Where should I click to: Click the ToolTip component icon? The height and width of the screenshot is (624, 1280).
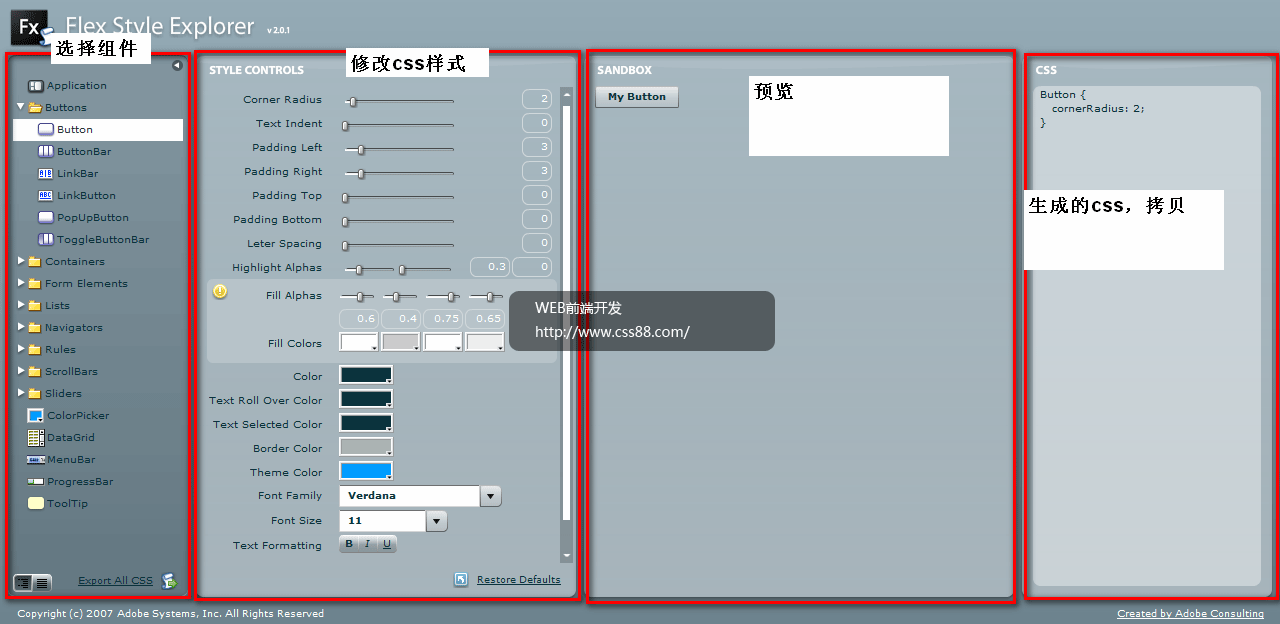[x=36, y=504]
